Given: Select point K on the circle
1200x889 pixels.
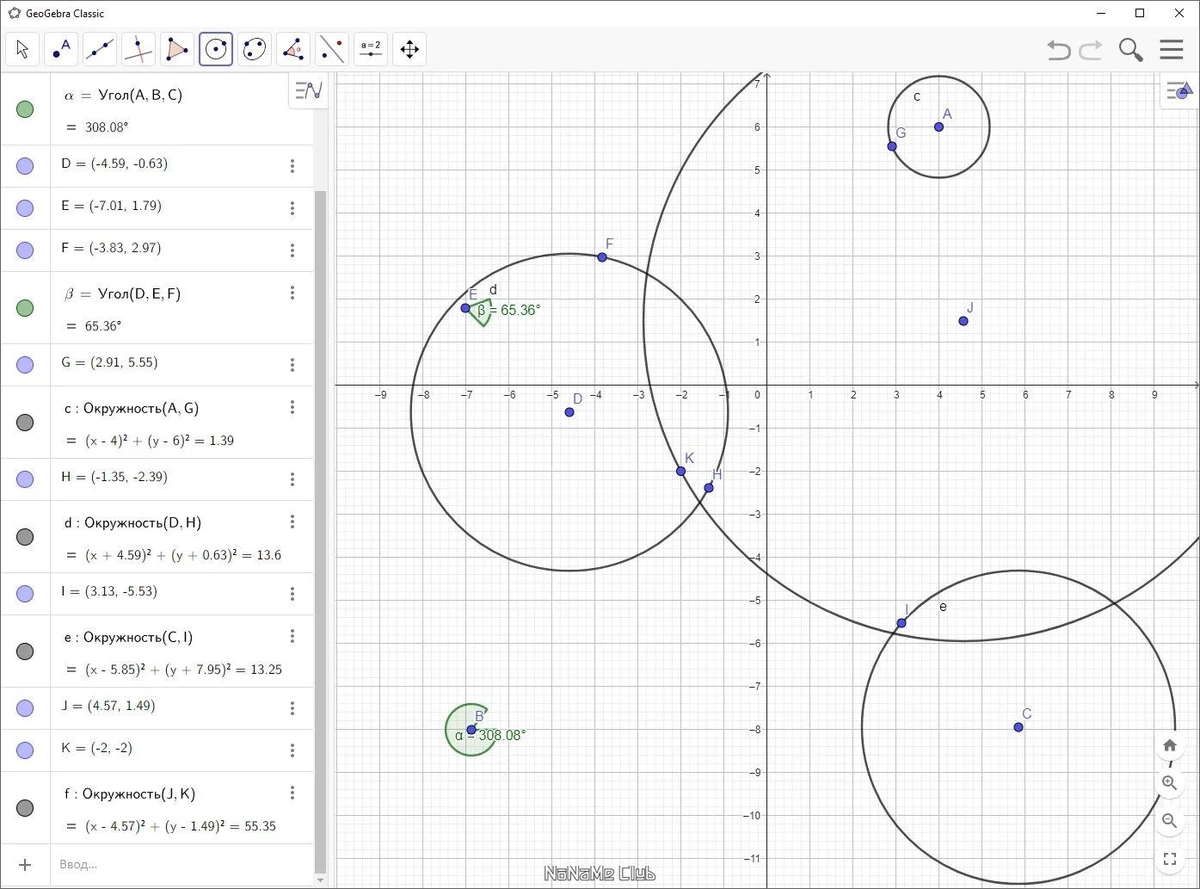Looking at the screenshot, I should point(681,471).
